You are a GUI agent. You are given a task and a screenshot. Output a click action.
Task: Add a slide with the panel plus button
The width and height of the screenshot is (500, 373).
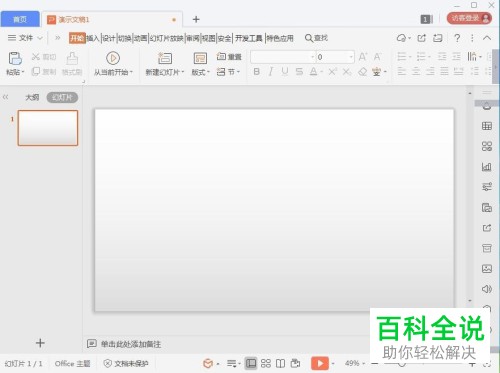(x=40, y=343)
